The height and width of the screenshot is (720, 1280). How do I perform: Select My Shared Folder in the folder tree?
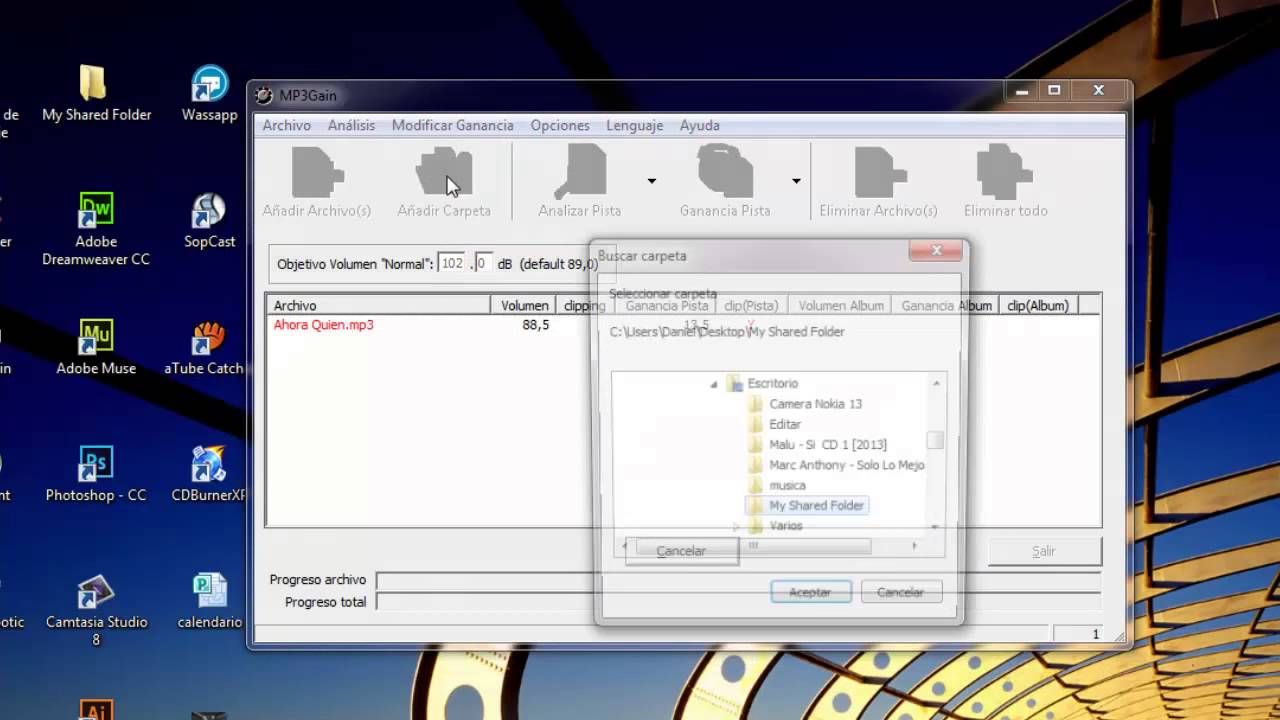pos(816,506)
